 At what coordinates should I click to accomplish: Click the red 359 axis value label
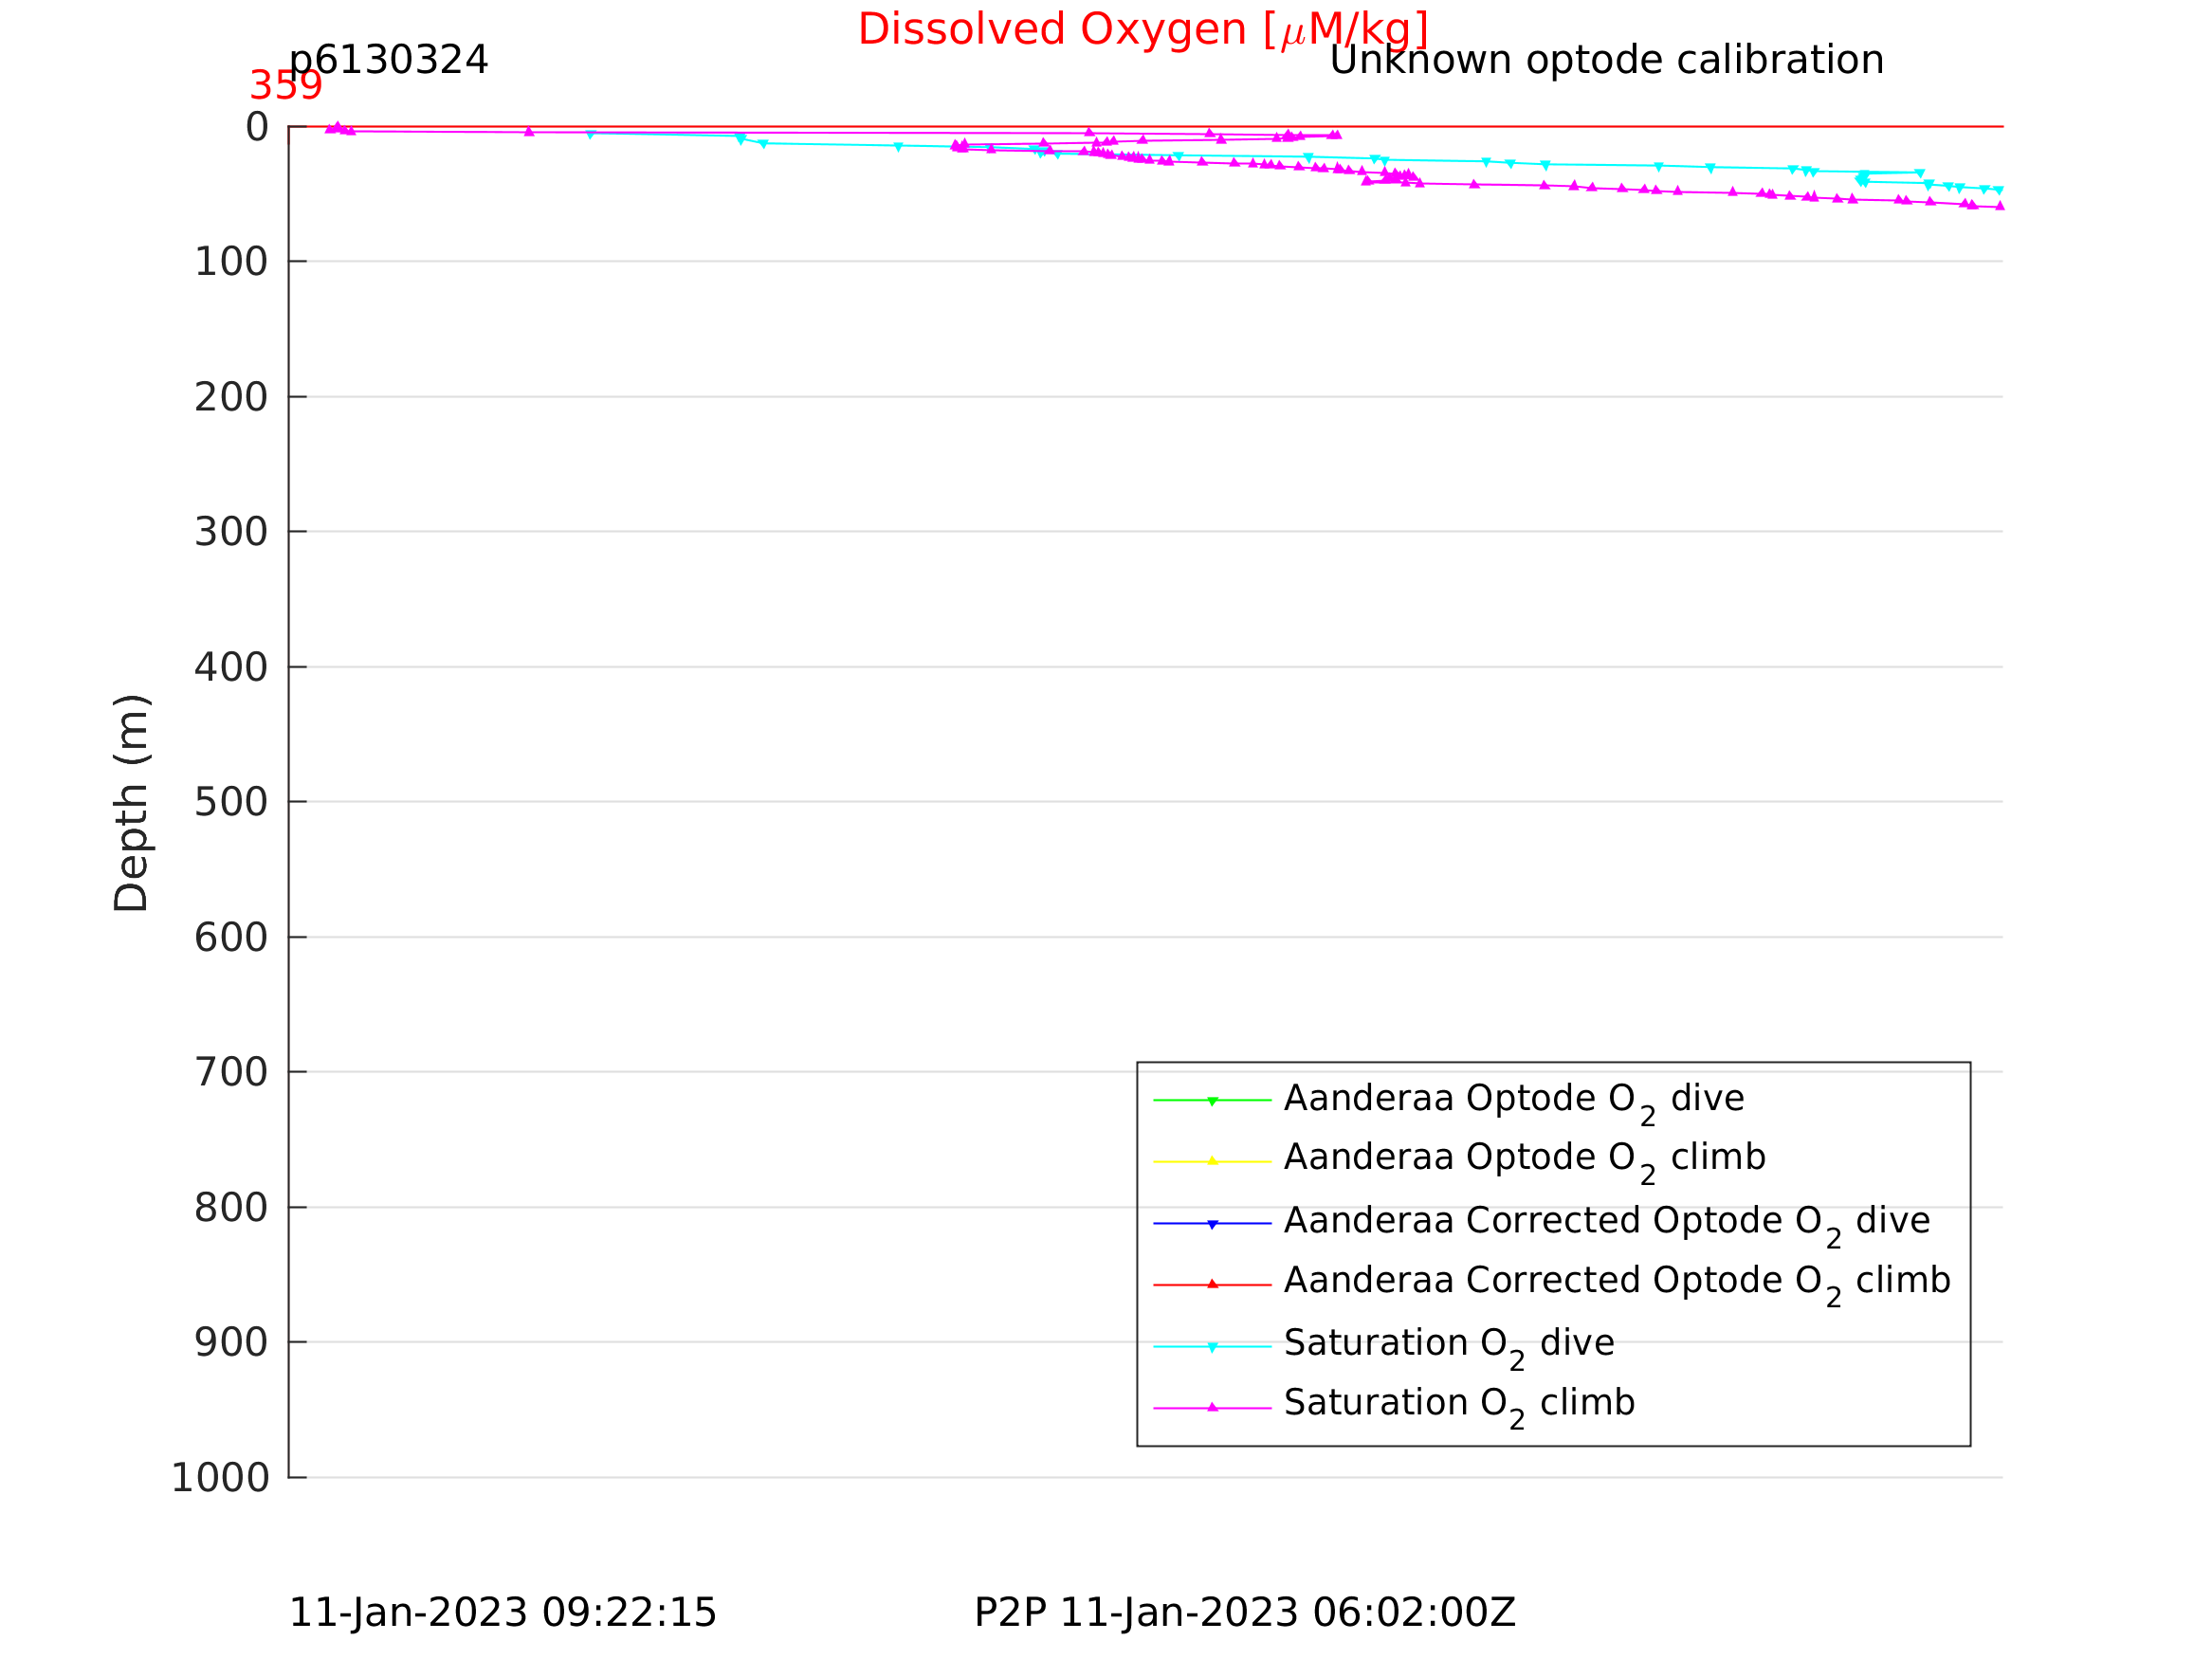[x=285, y=86]
